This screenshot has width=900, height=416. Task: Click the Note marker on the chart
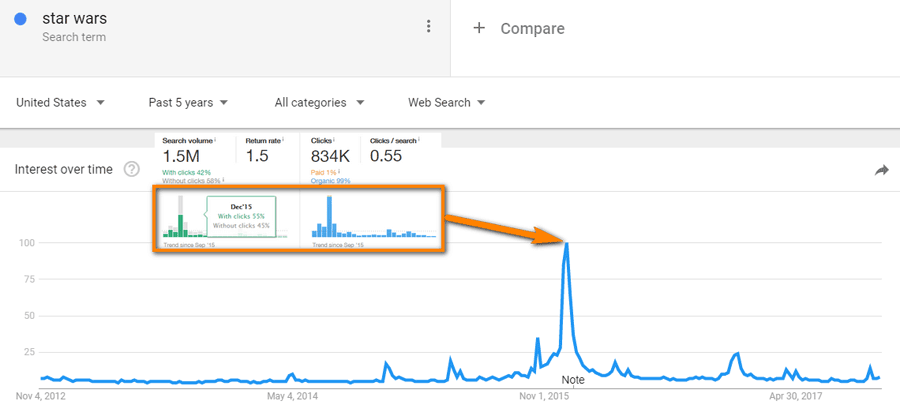pos(573,380)
